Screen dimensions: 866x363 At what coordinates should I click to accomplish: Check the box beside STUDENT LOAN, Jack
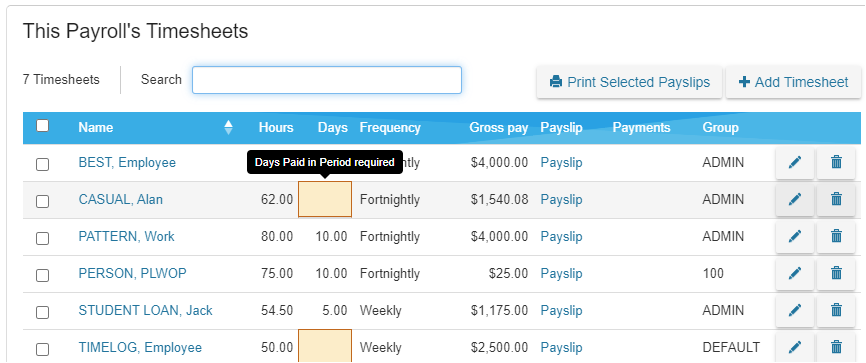point(43,313)
